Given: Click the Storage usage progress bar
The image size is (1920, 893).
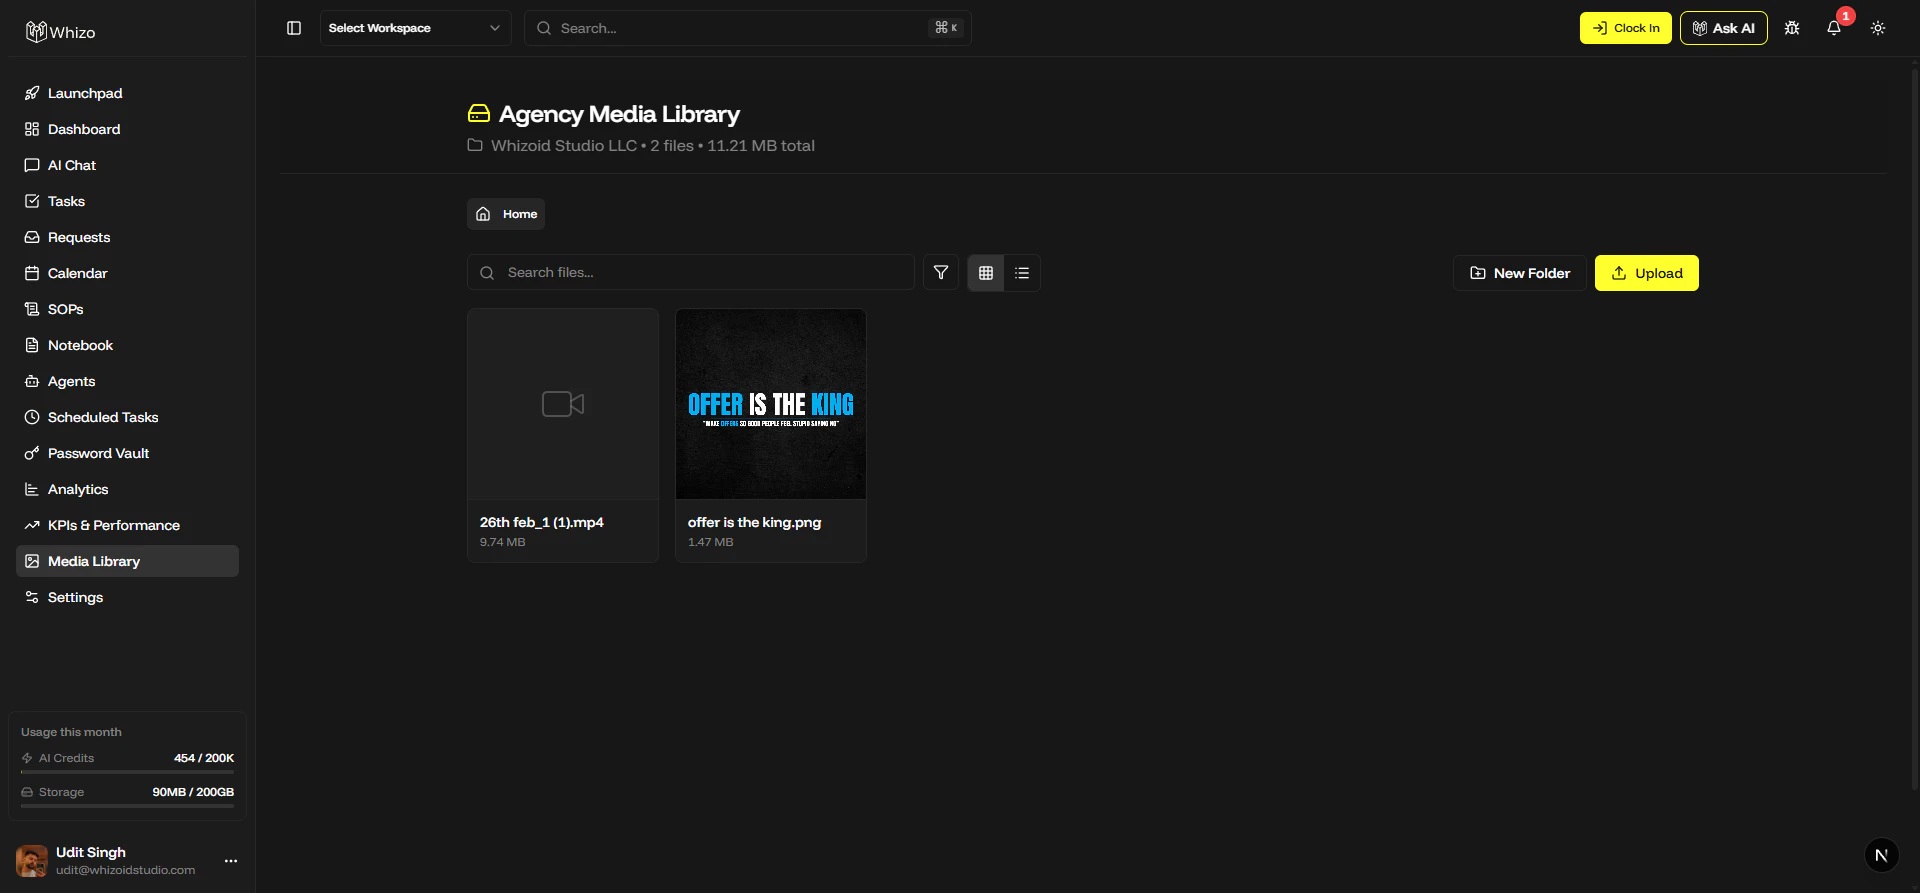Looking at the screenshot, I should (x=127, y=805).
